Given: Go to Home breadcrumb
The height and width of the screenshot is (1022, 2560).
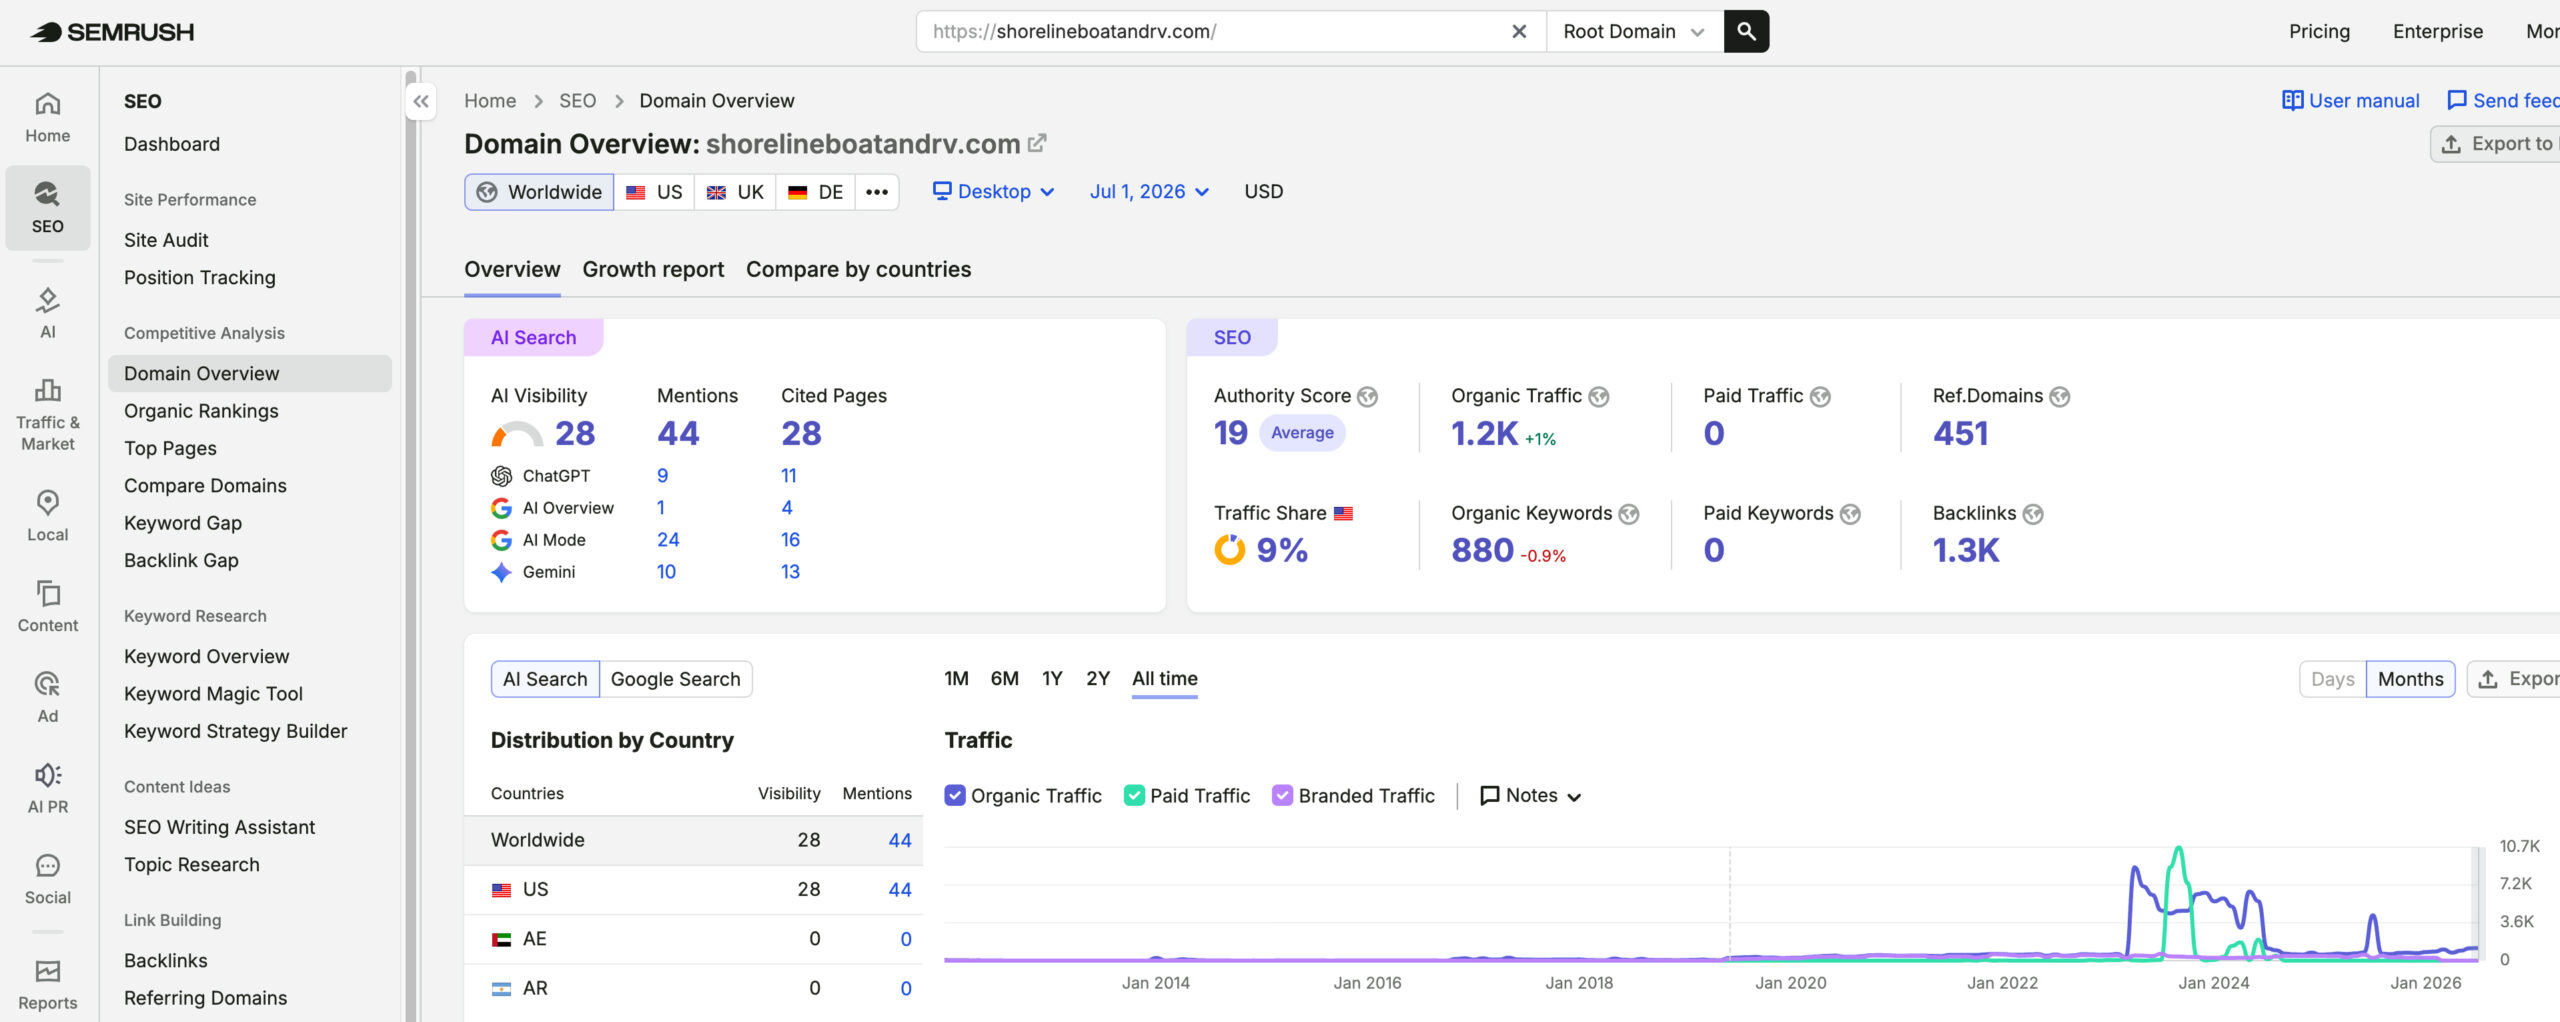Looking at the screenshot, I should (490, 100).
